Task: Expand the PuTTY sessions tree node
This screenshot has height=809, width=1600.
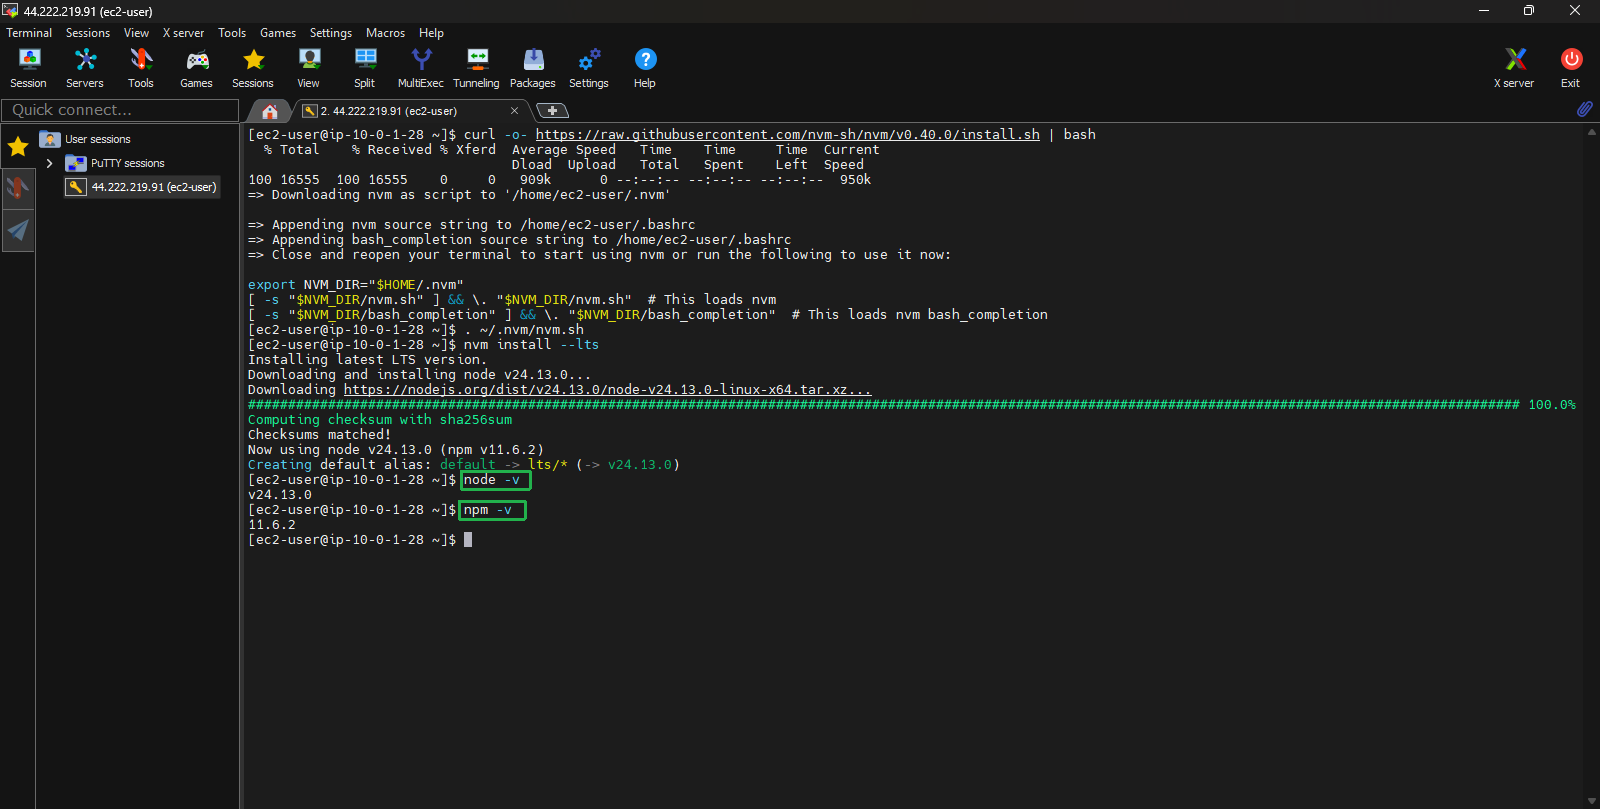Action: (x=49, y=163)
